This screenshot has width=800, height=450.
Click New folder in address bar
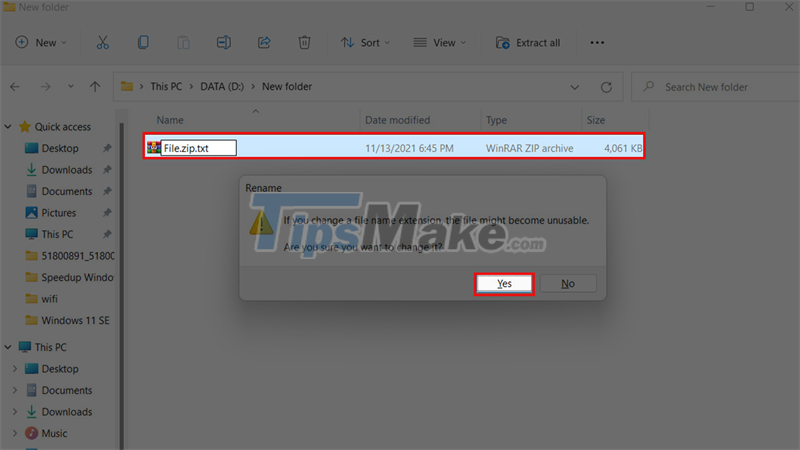(287, 87)
